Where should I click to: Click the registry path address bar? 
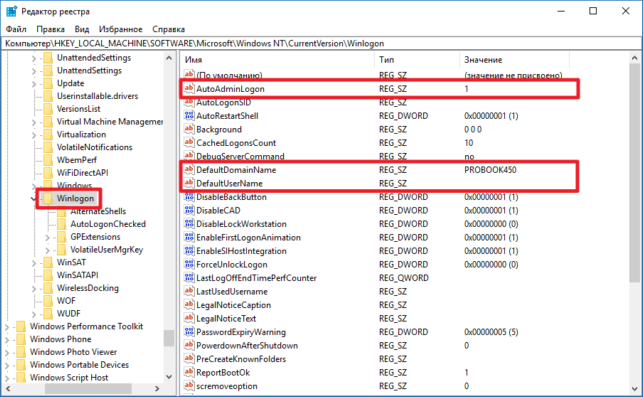(322, 43)
